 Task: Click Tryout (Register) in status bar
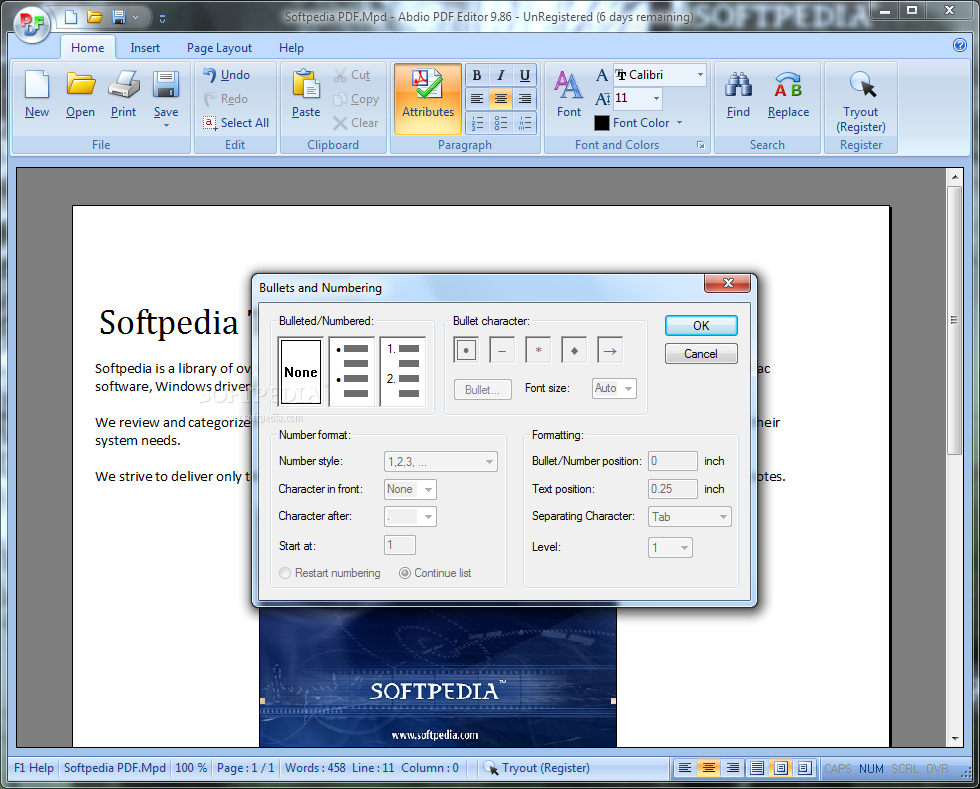click(x=537, y=768)
